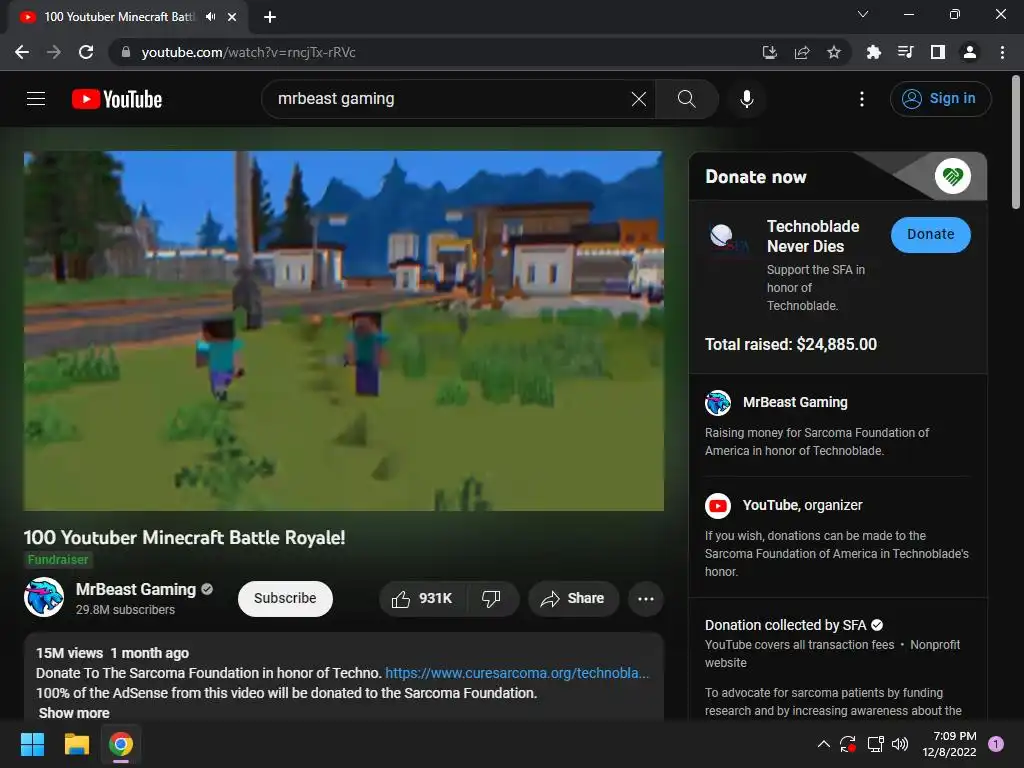Install app icon in address bar
The height and width of the screenshot is (768, 1024).
point(769,52)
